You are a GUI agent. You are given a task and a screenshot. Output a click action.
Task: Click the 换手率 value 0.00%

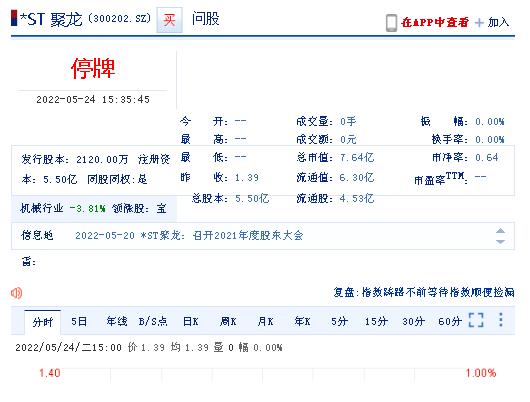coord(490,139)
